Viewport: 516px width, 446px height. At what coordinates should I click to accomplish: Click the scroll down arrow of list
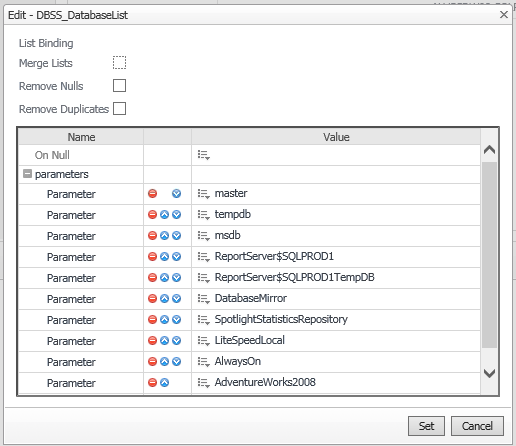pos(489,373)
